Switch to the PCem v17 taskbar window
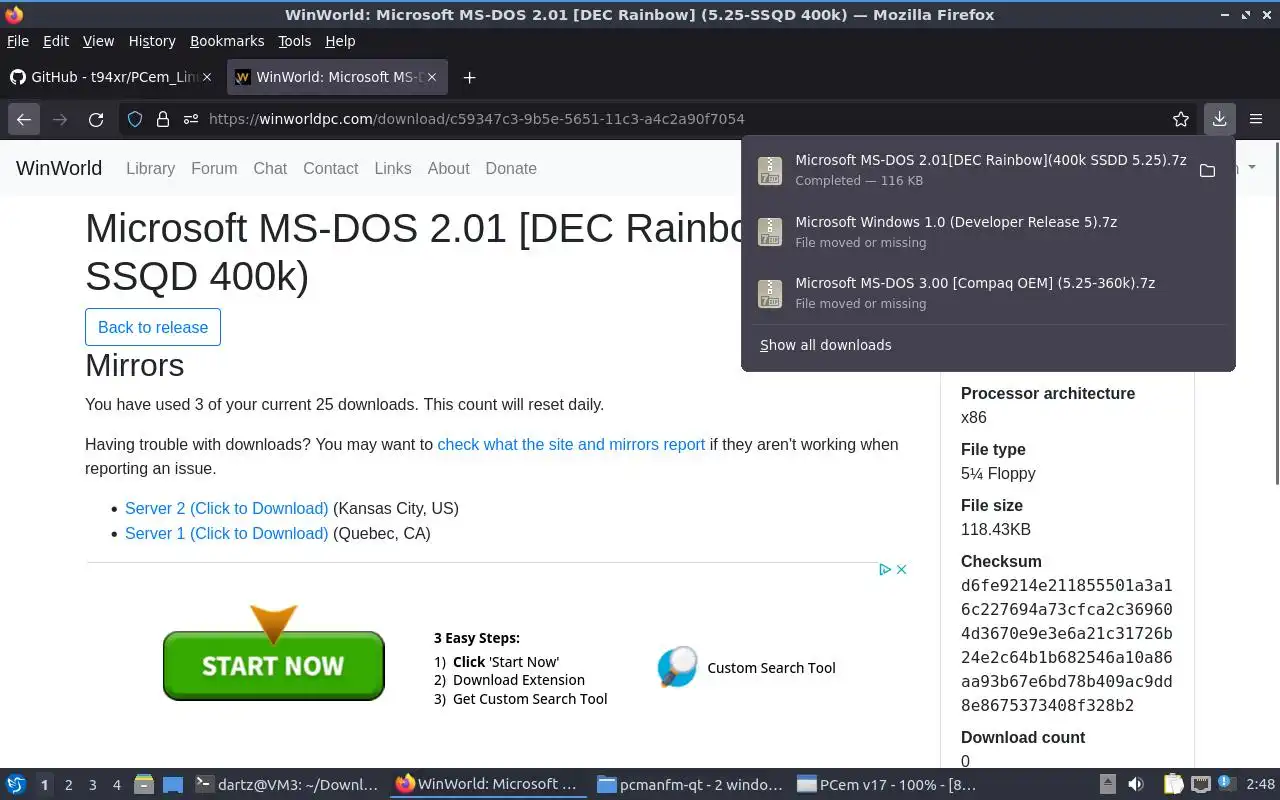Image resolution: width=1280 pixels, height=800 pixels. [887, 785]
